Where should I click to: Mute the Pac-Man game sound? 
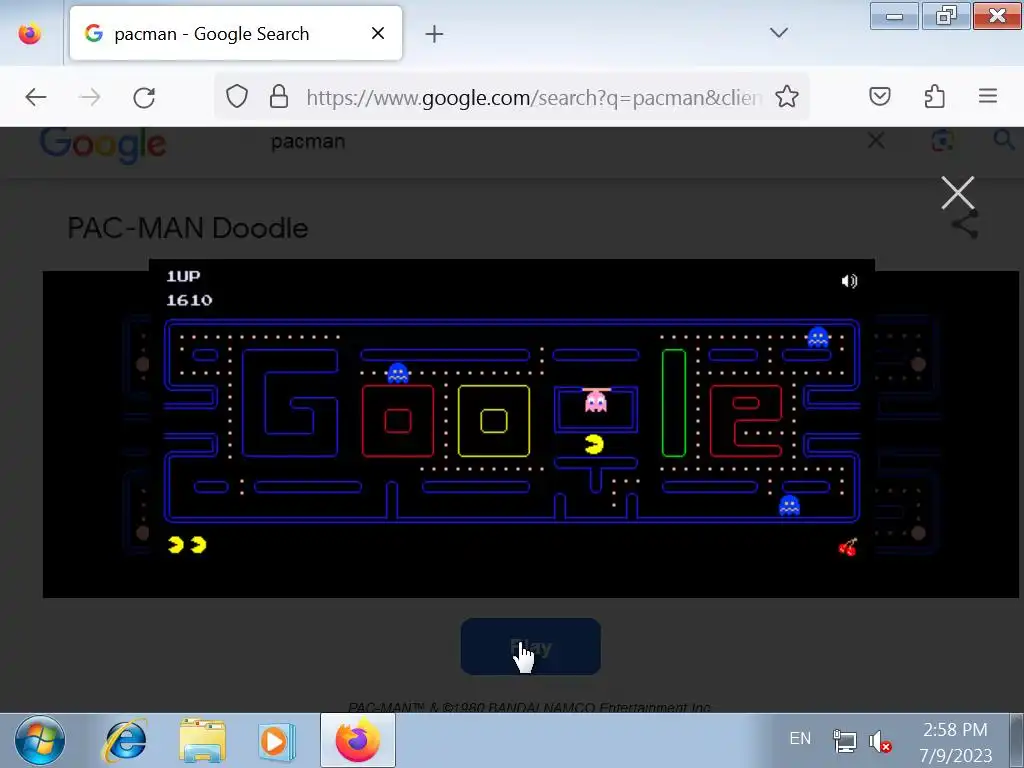[848, 281]
